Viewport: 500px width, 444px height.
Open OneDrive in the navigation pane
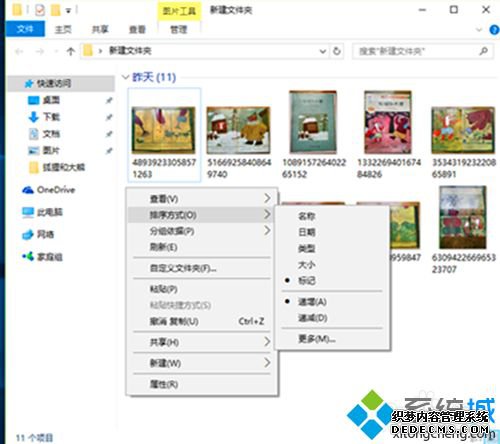point(48,190)
